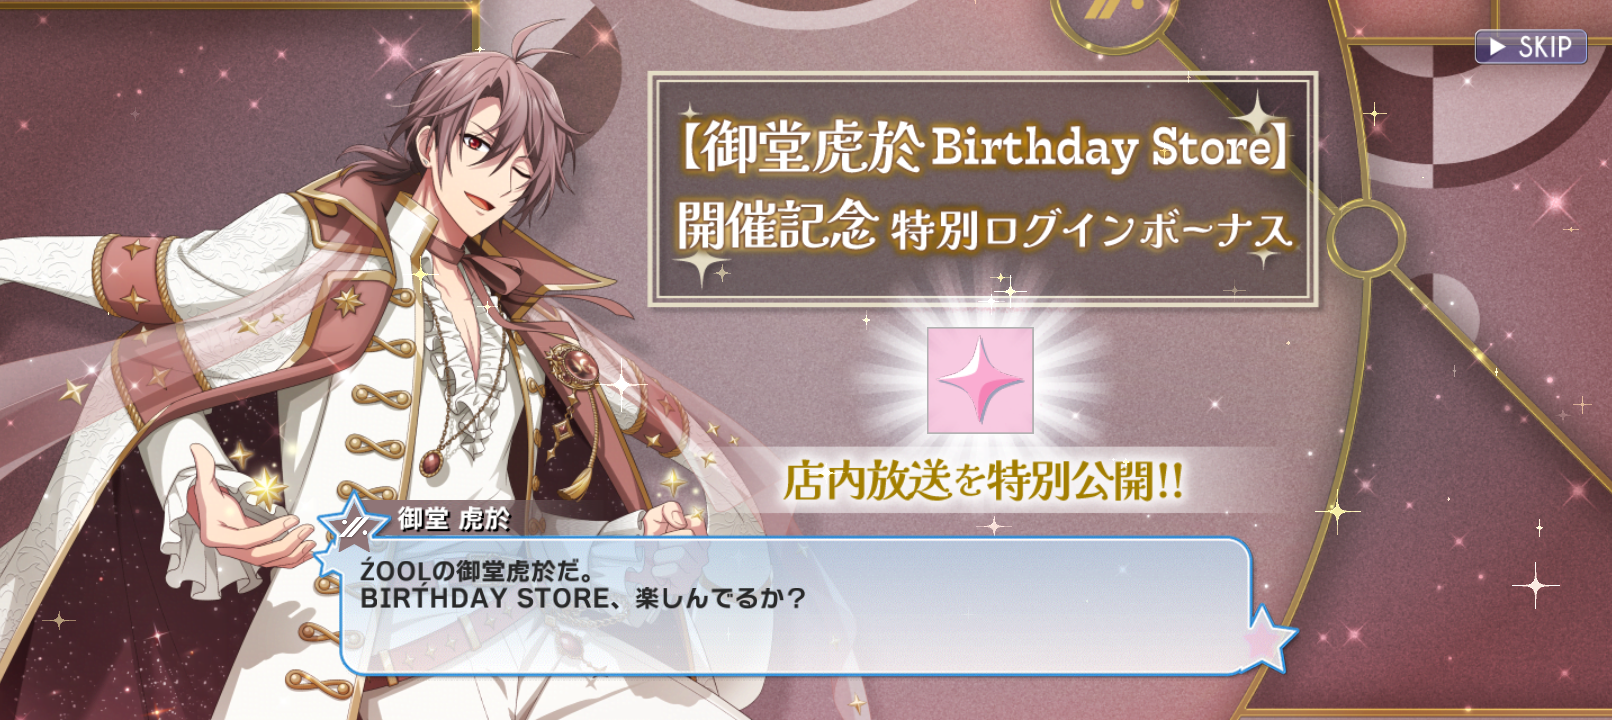Click the BIRTHDAY STORE dialogue line
This screenshot has width=1612, height=720.
tap(583, 599)
